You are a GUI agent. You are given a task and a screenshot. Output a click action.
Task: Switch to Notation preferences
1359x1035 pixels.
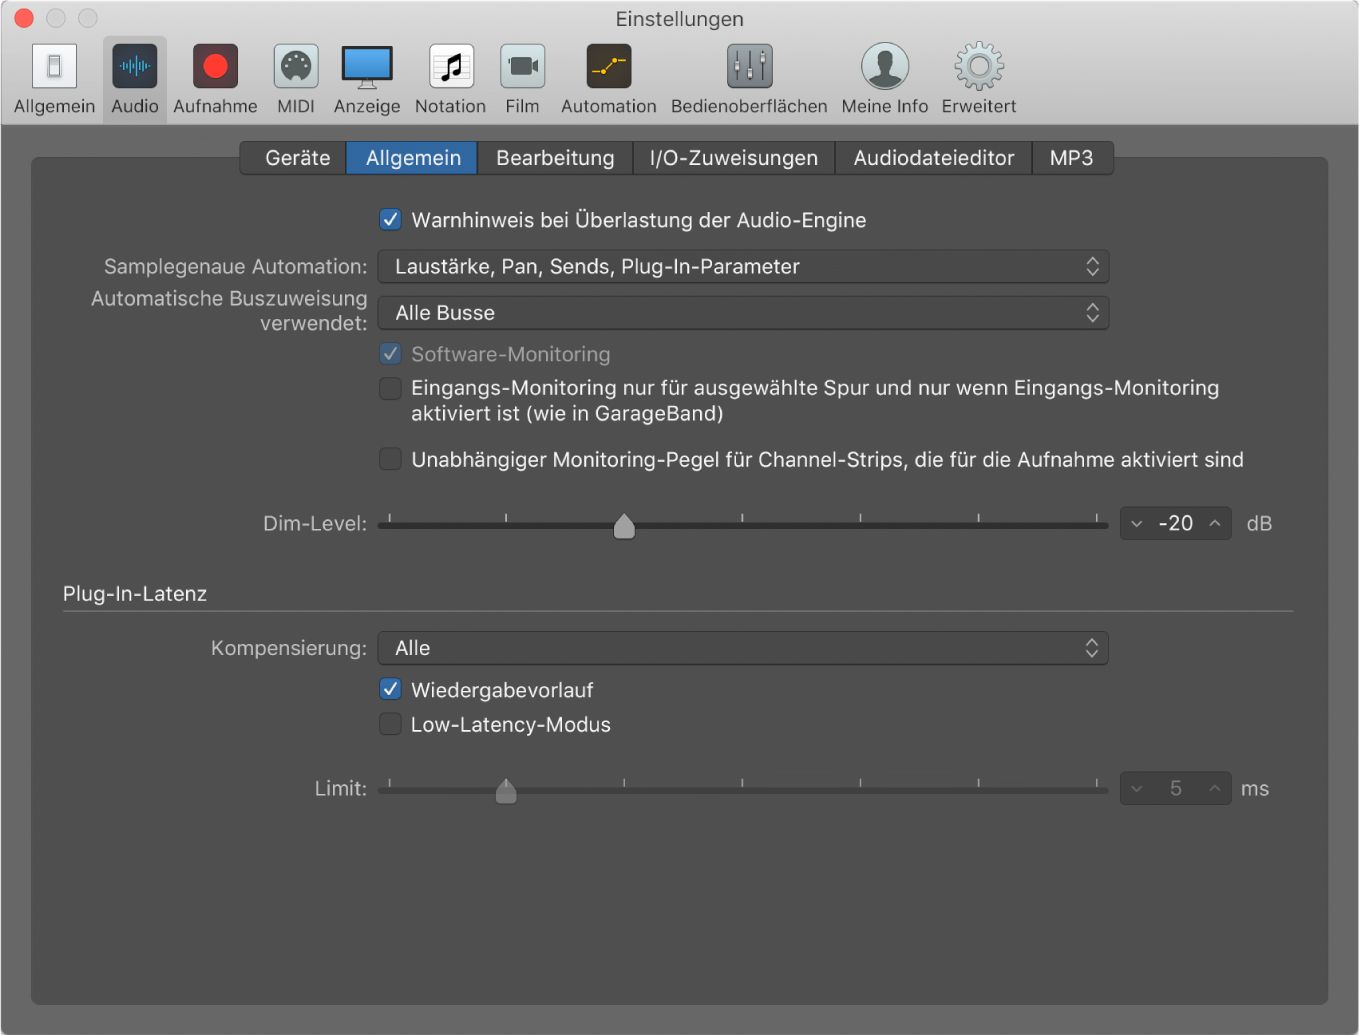pos(450,80)
